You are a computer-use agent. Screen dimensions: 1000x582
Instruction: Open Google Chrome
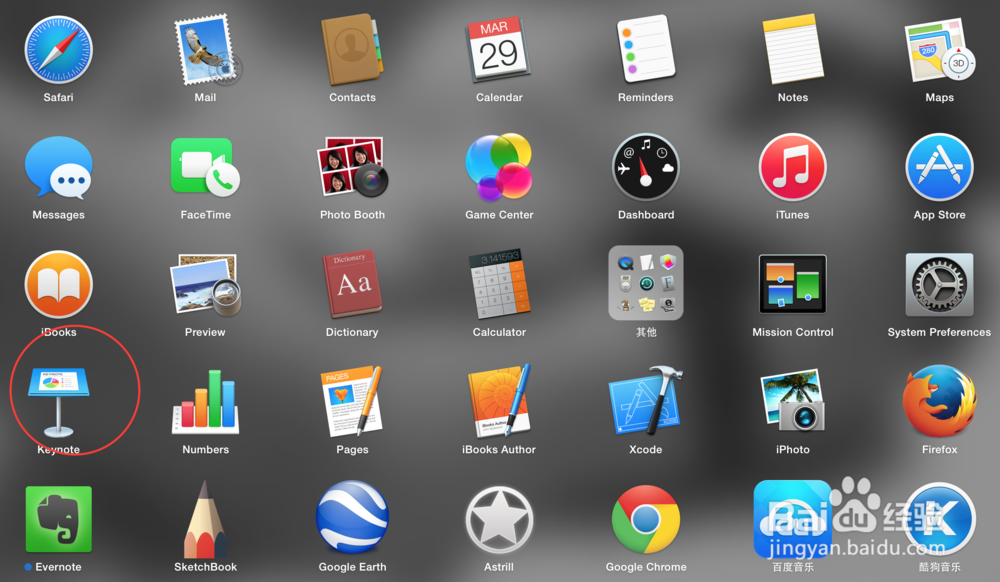click(645, 519)
